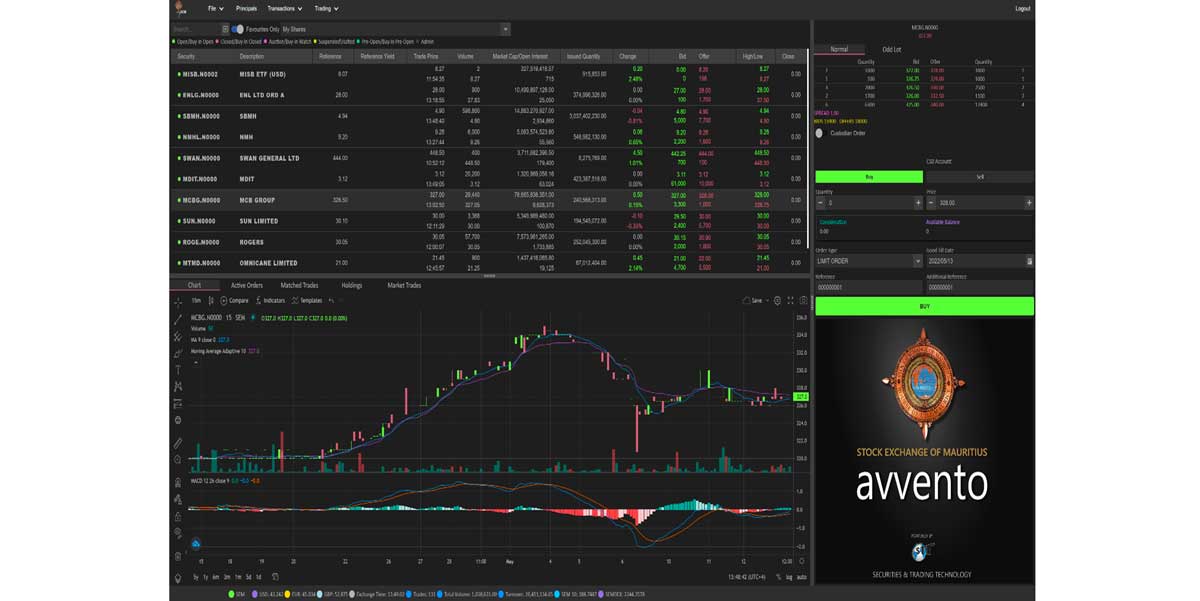The height and width of the screenshot is (601, 1200).
Task: Click the Compare symbol button
Action: click(x=235, y=300)
